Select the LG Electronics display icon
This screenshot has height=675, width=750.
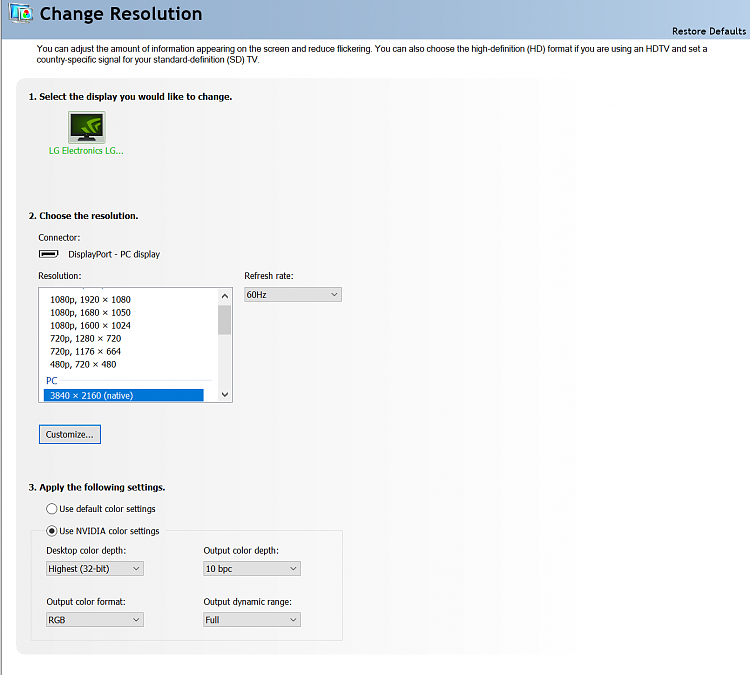(x=87, y=127)
